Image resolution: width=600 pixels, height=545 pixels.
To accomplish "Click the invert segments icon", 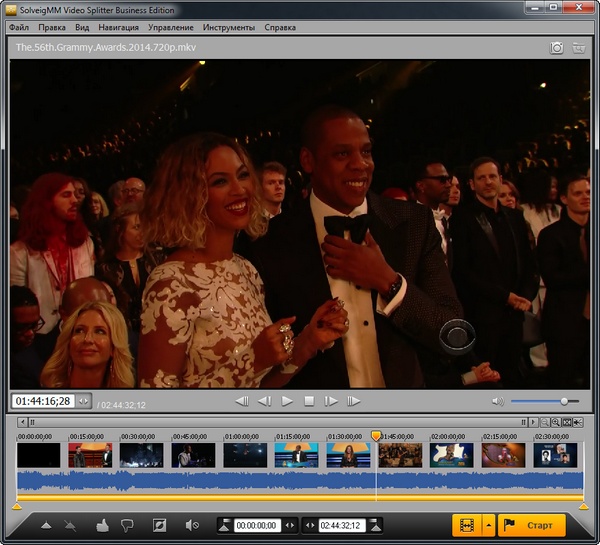I will tap(159, 525).
